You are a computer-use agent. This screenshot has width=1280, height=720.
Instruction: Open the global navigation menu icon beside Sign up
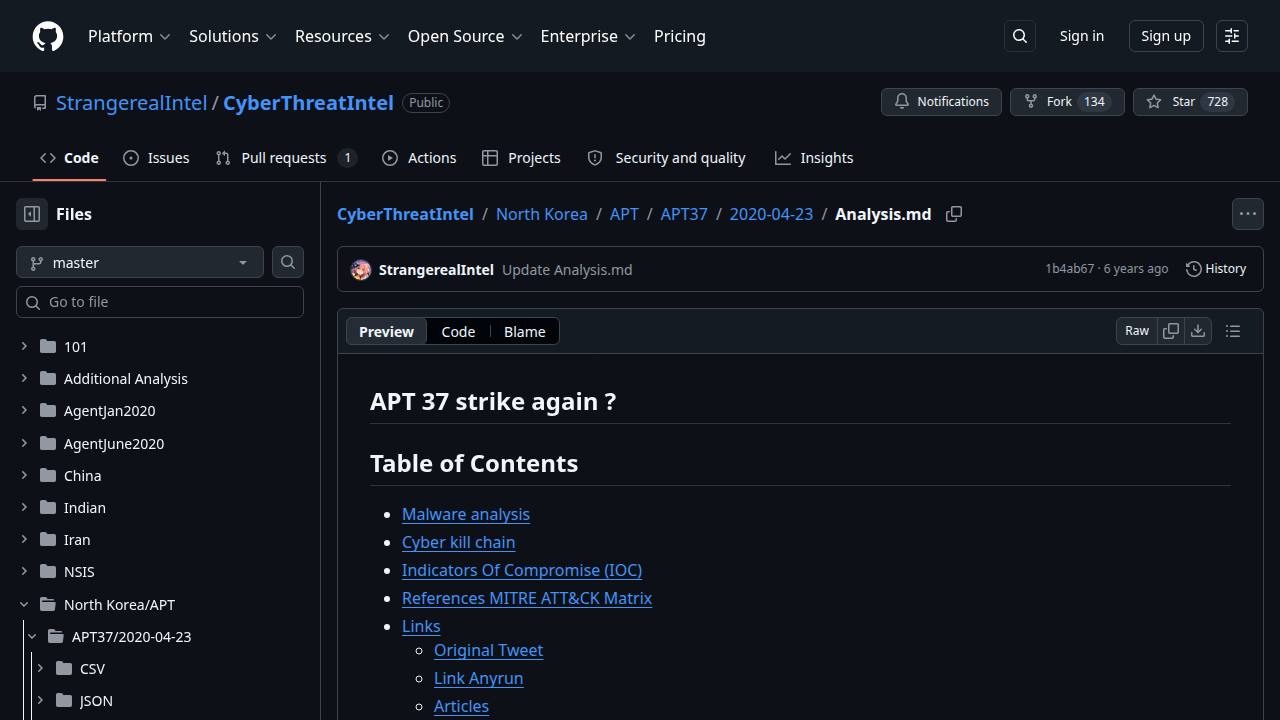pyautogui.click(x=1232, y=36)
